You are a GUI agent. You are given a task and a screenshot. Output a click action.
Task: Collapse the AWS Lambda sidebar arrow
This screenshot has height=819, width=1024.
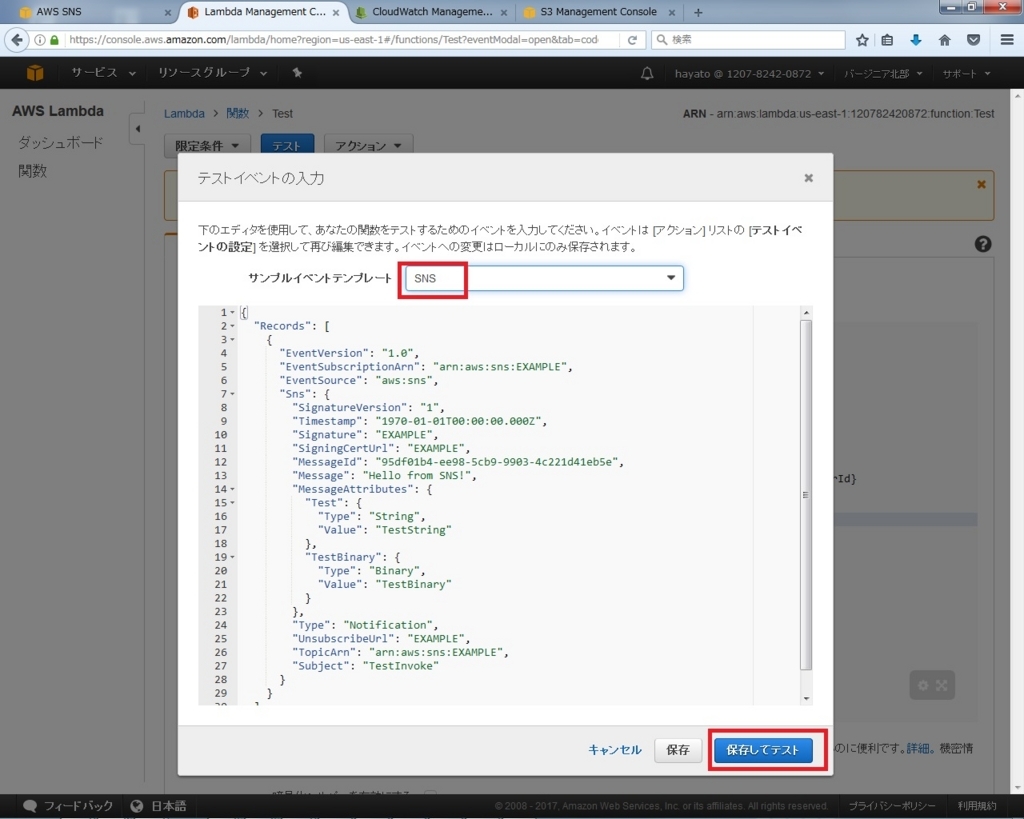pos(137,129)
